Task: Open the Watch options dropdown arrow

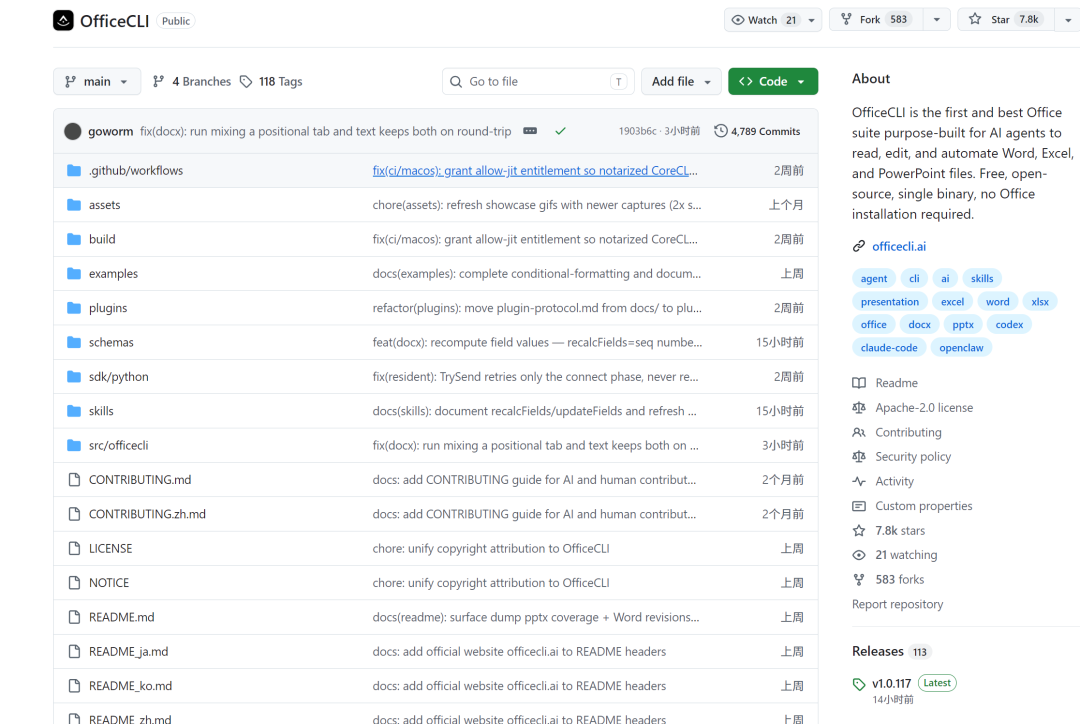Action: click(x=812, y=20)
